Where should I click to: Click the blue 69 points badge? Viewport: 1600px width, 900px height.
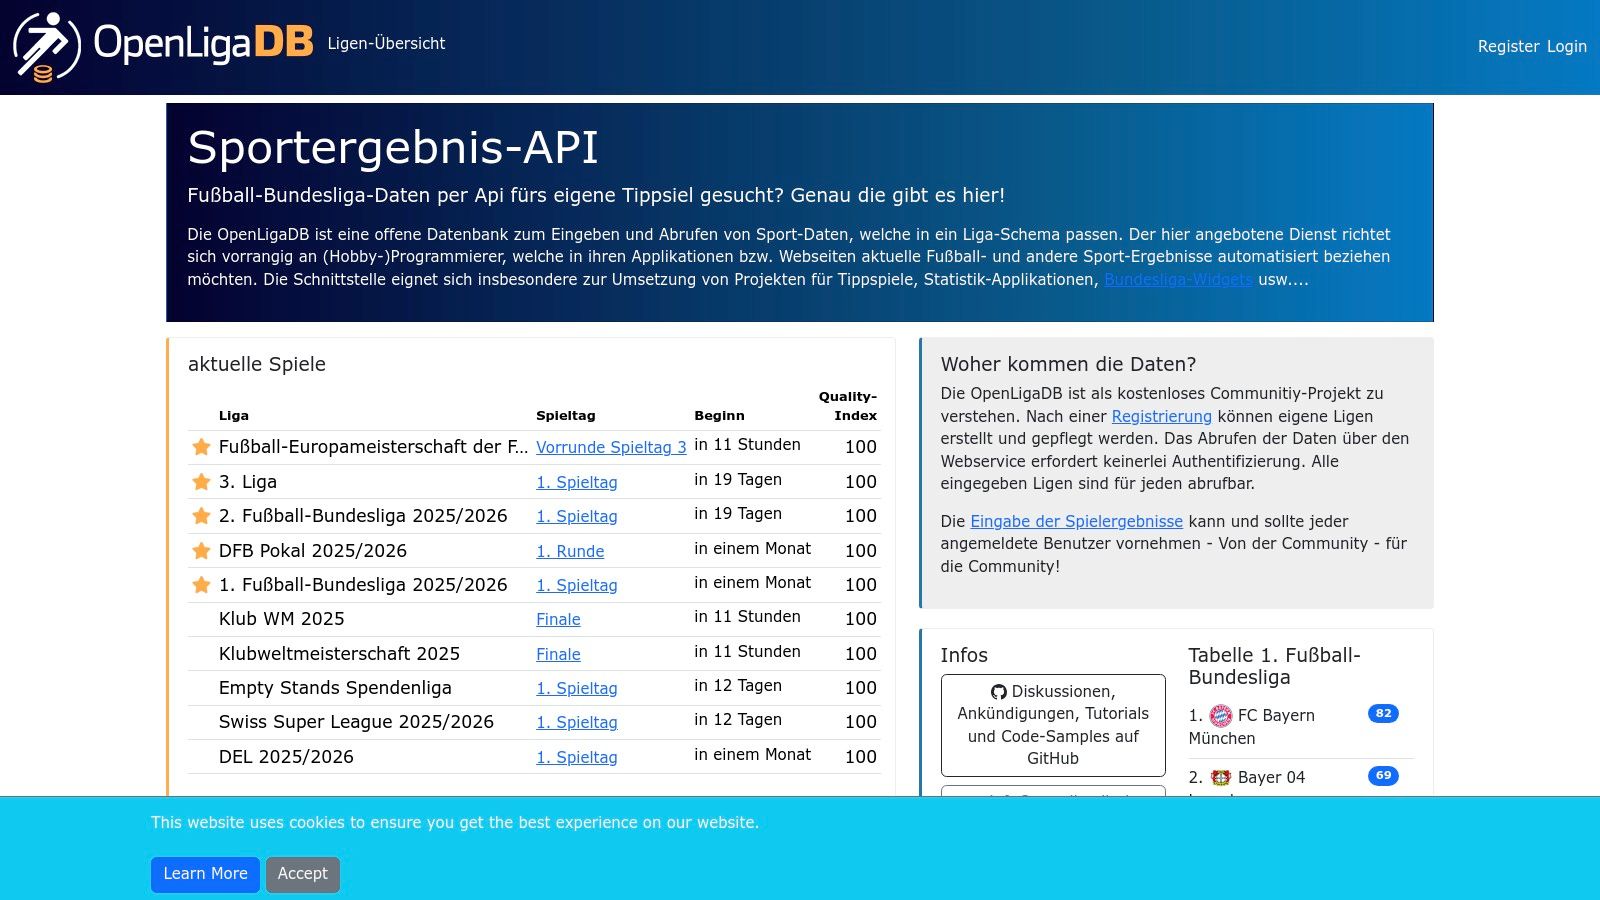(1383, 776)
